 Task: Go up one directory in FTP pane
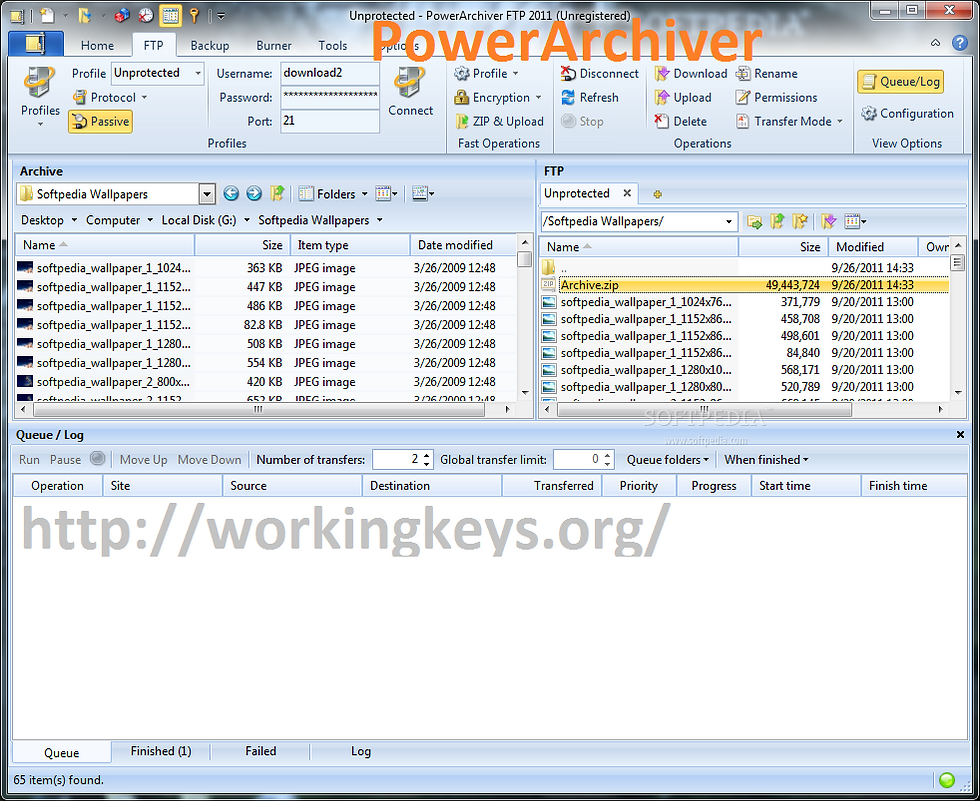(777, 221)
